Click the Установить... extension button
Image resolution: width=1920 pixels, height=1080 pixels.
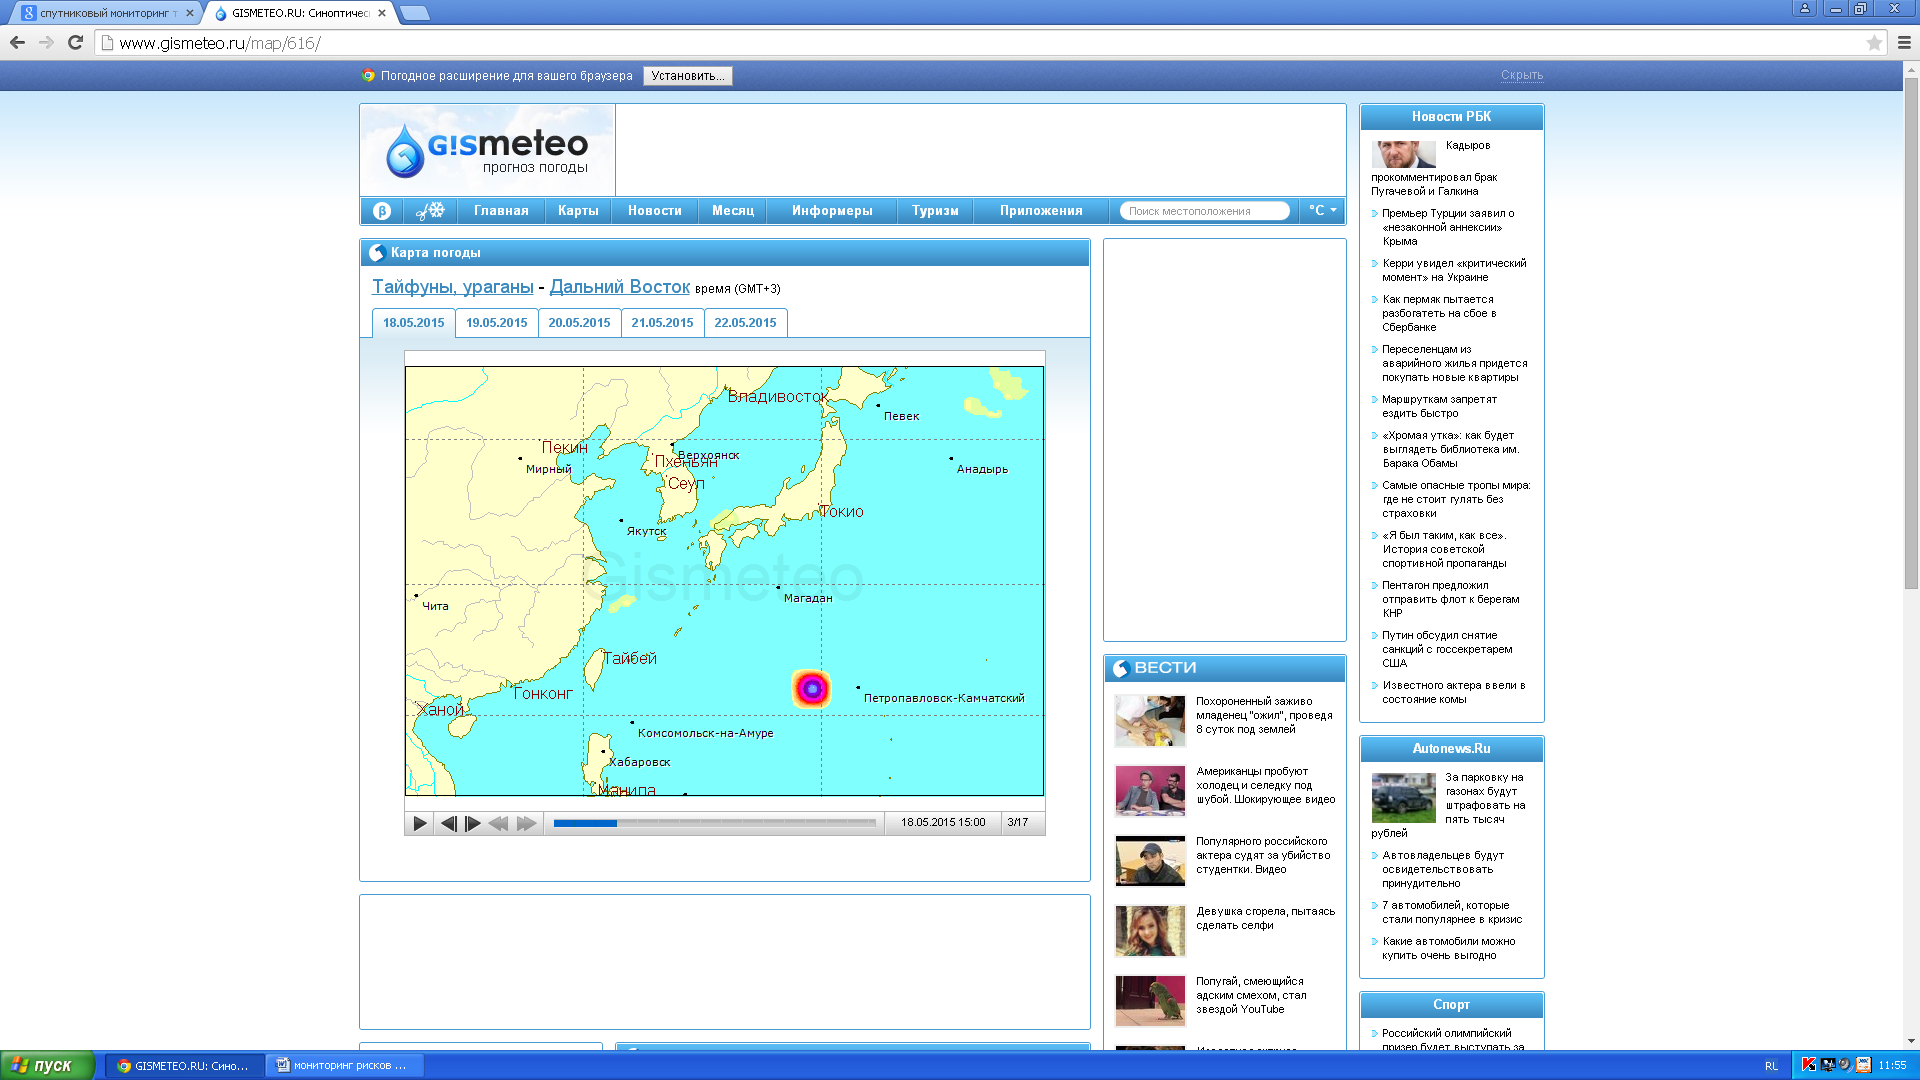coord(688,76)
